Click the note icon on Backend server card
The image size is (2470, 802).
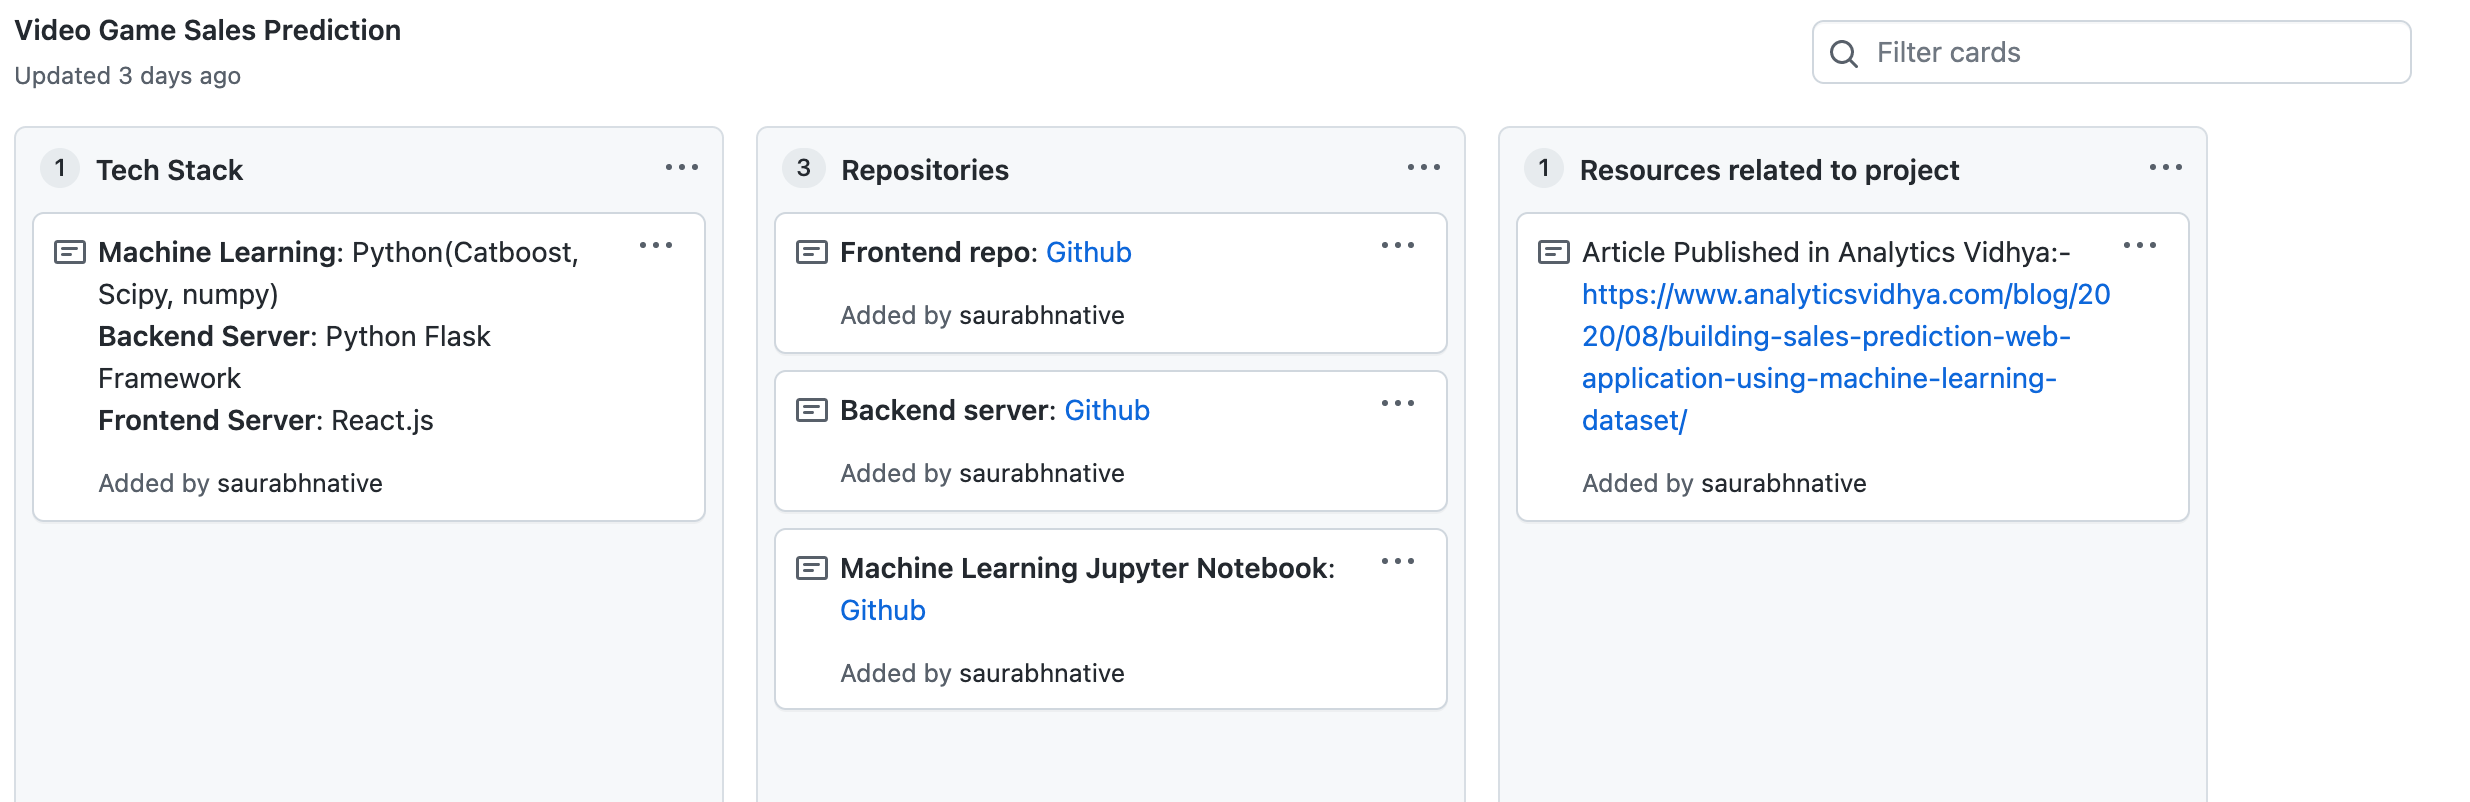coord(811,410)
